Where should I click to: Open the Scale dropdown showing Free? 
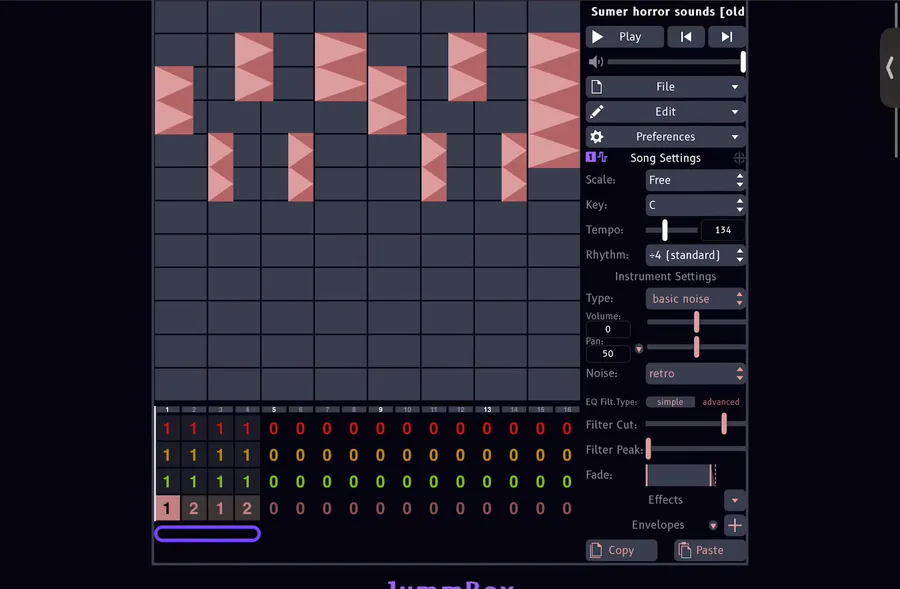(x=695, y=180)
